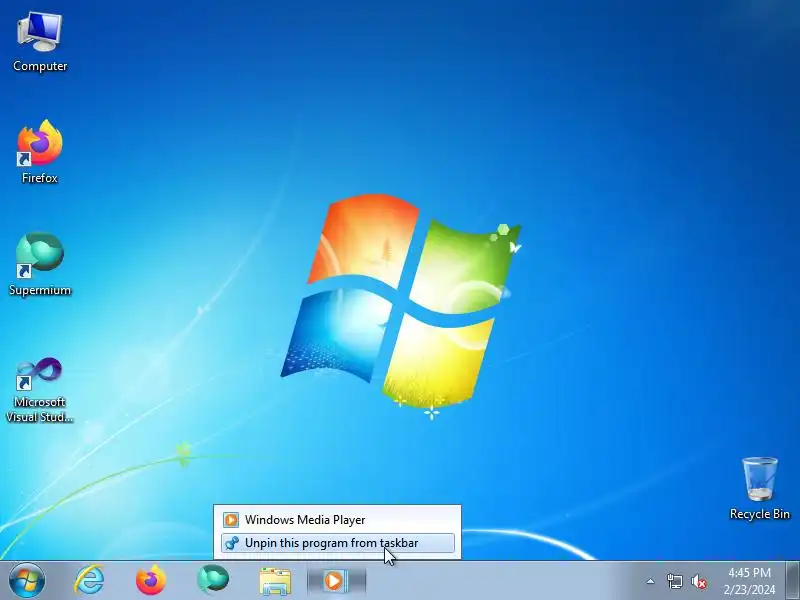Screen dimensions: 800x600
Task: Click the Computer icon label text
Action: coord(40,66)
